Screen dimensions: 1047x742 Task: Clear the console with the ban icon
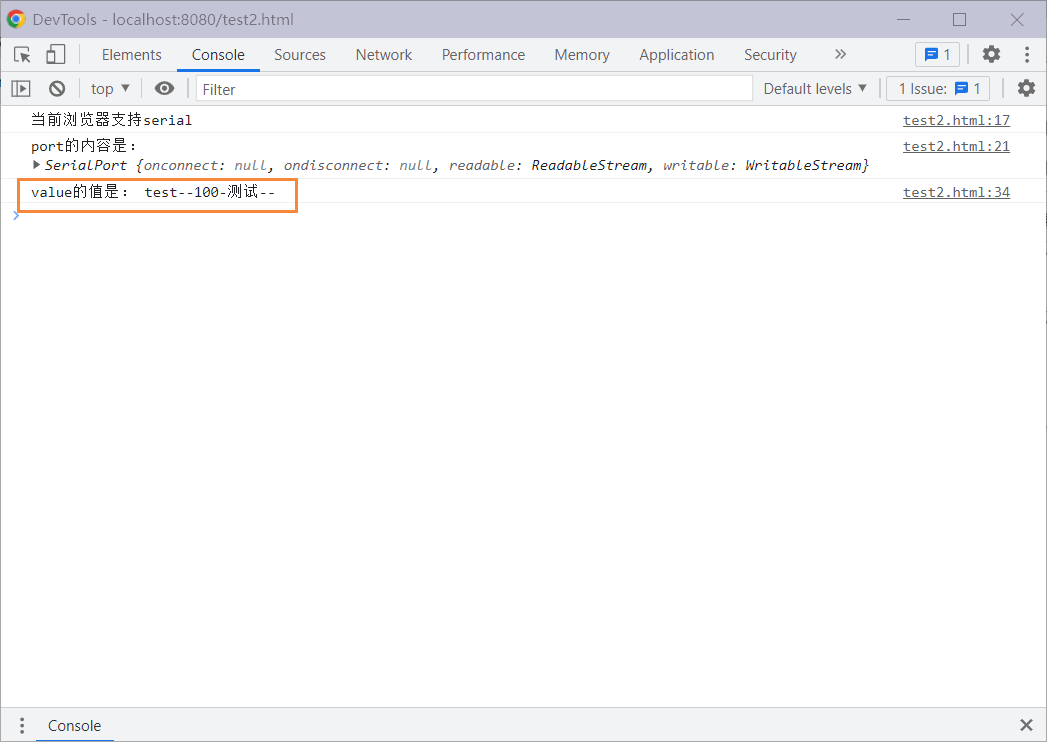coord(57,88)
